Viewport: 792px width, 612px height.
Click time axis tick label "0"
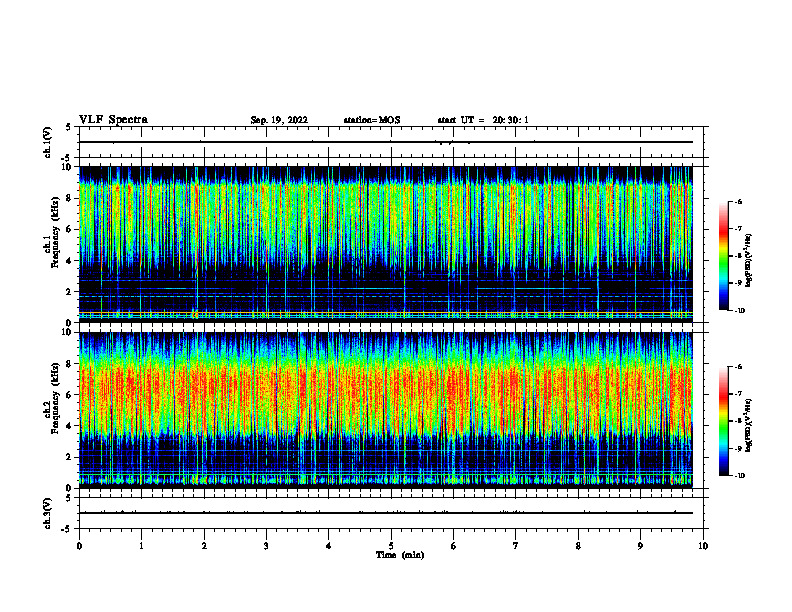pyautogui.click(x=79, y=546)
